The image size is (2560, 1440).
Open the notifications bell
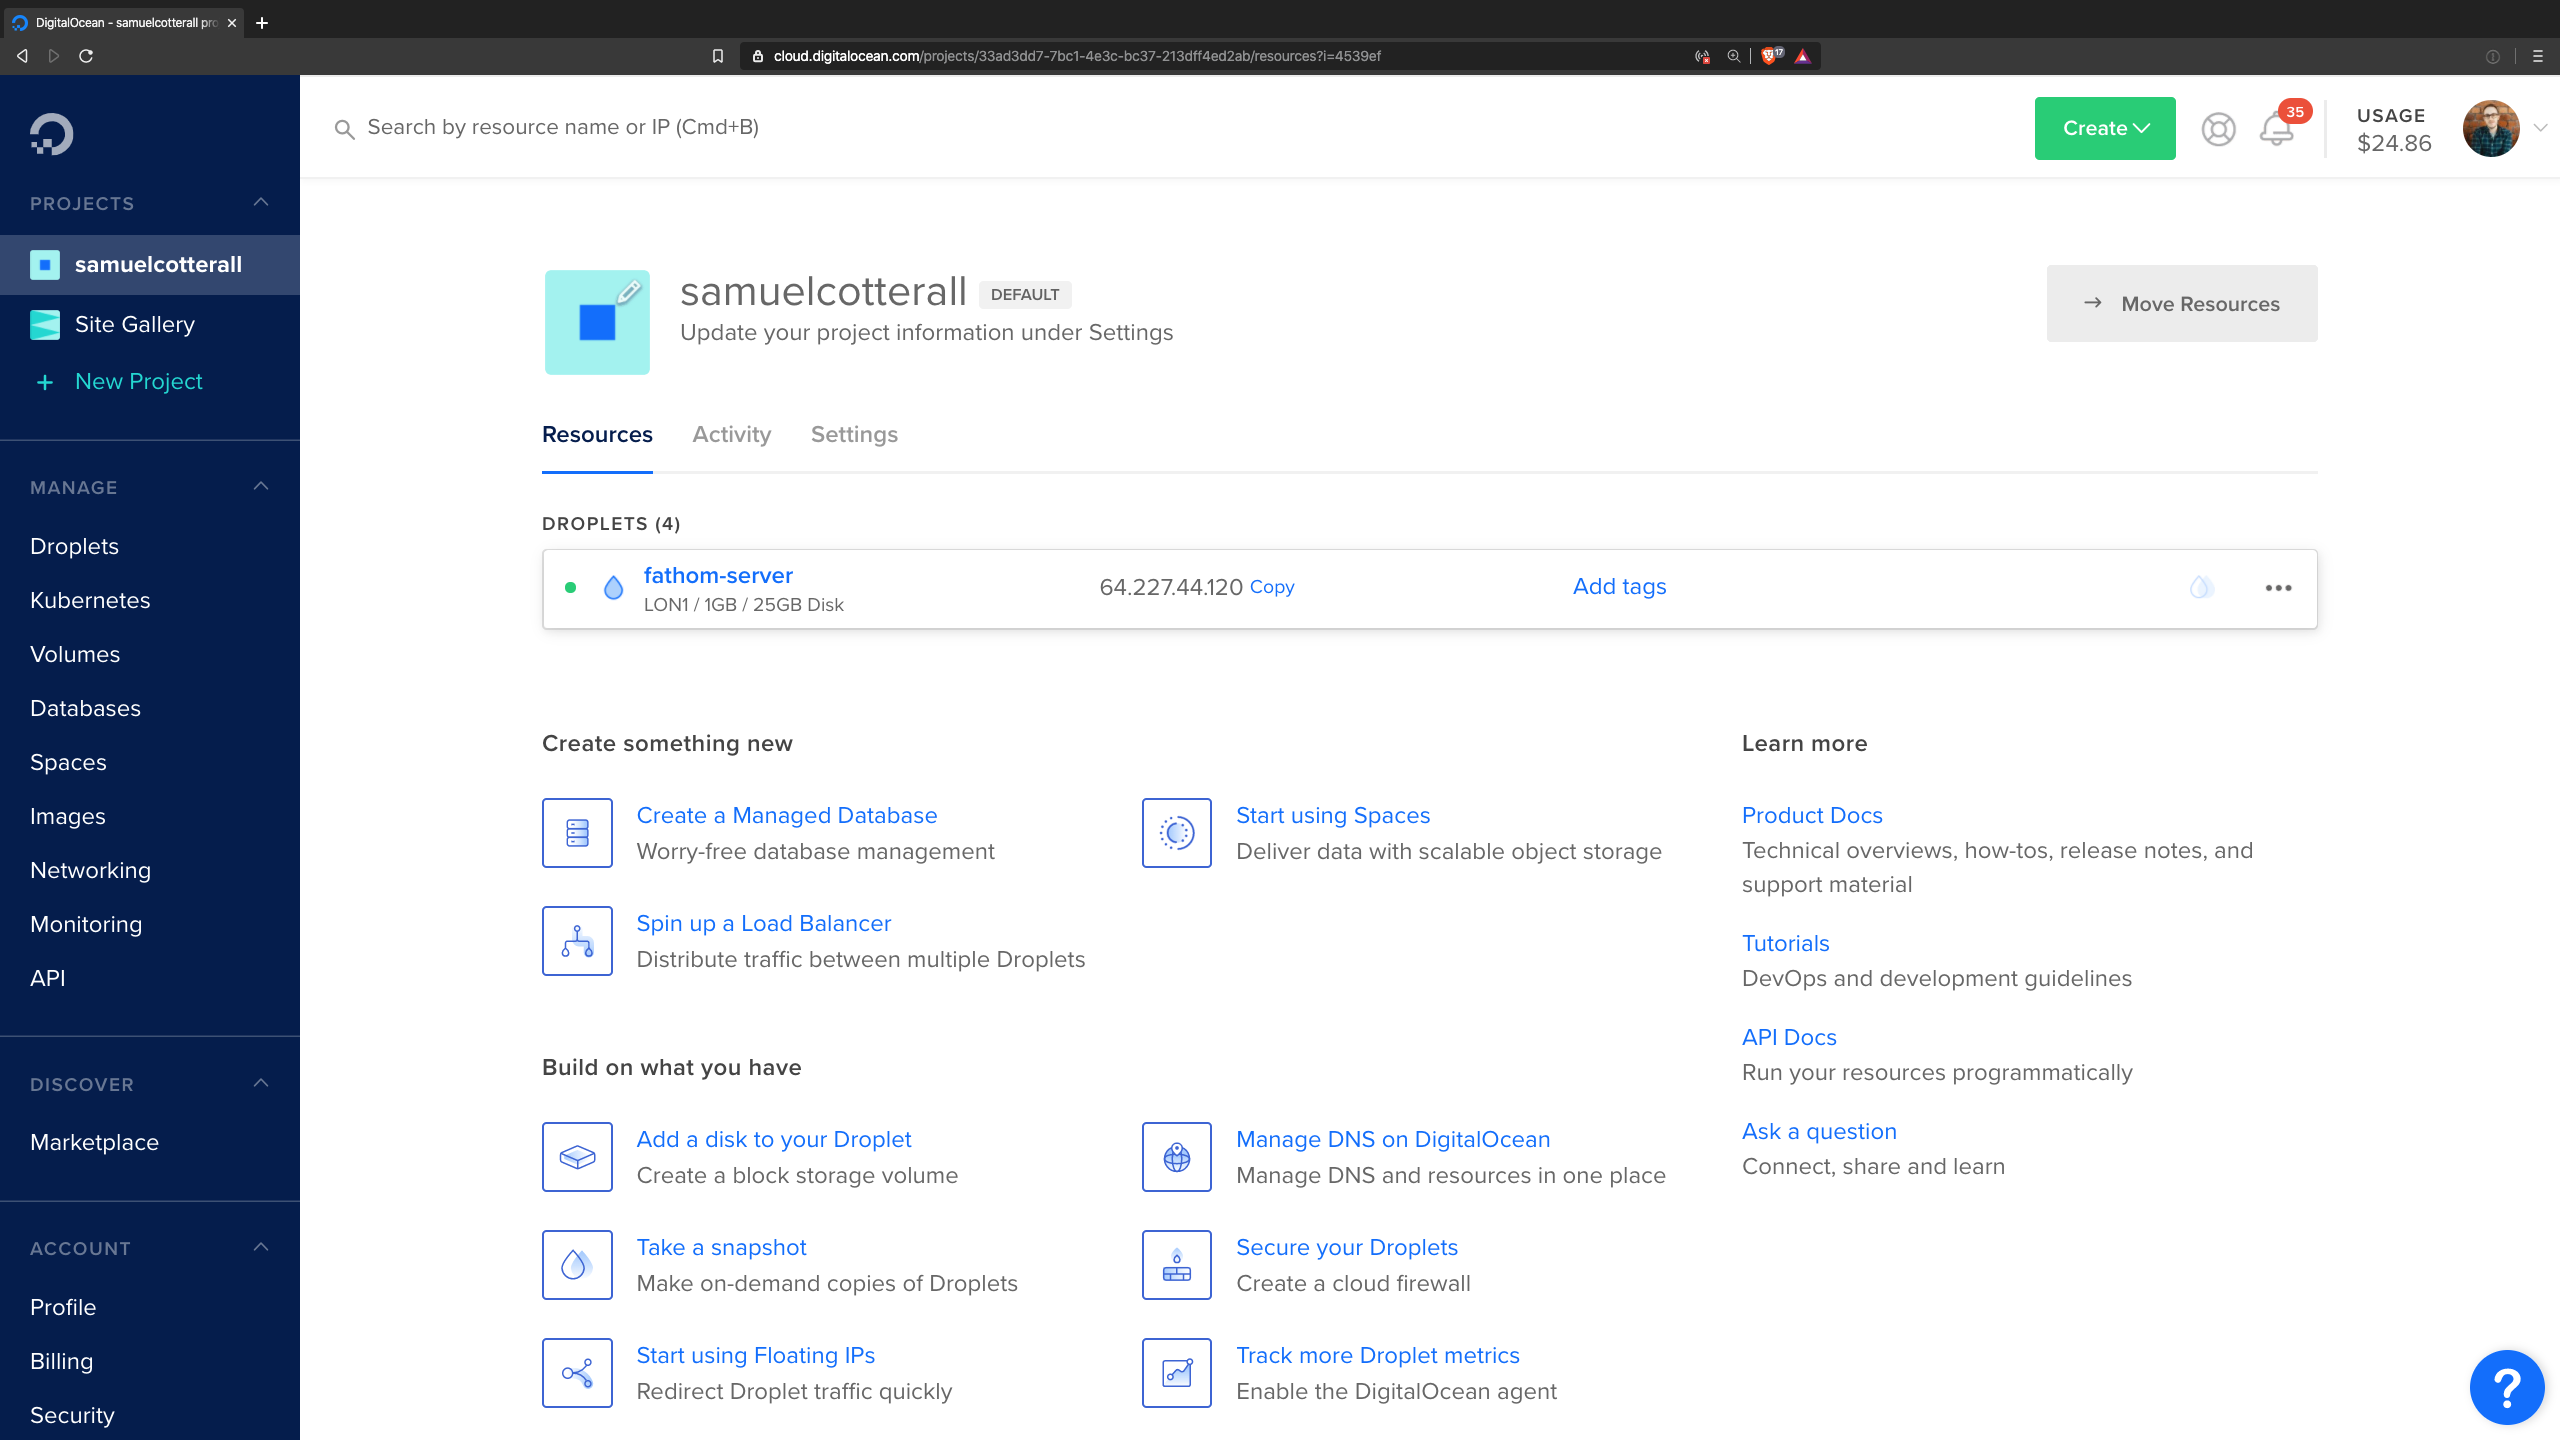pos(2276,128)
